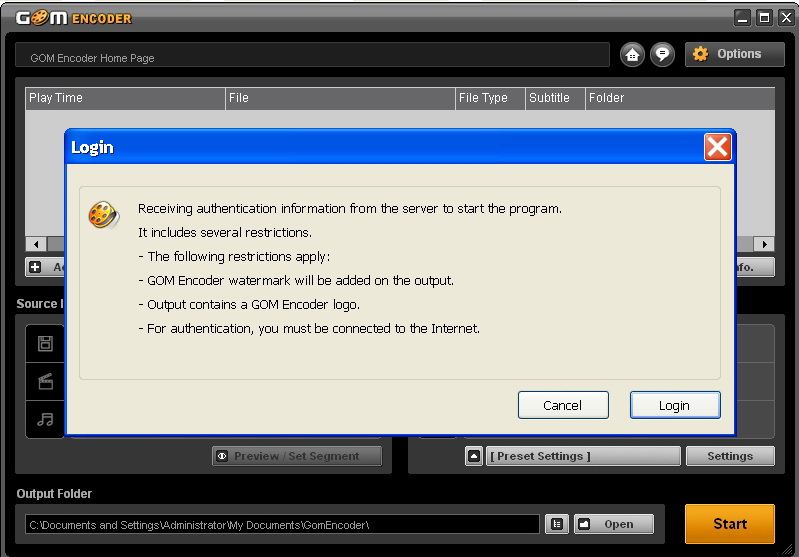799x557 pixels.
Task: Open the output folder with Open button
Action: click(x=613, y=524)
